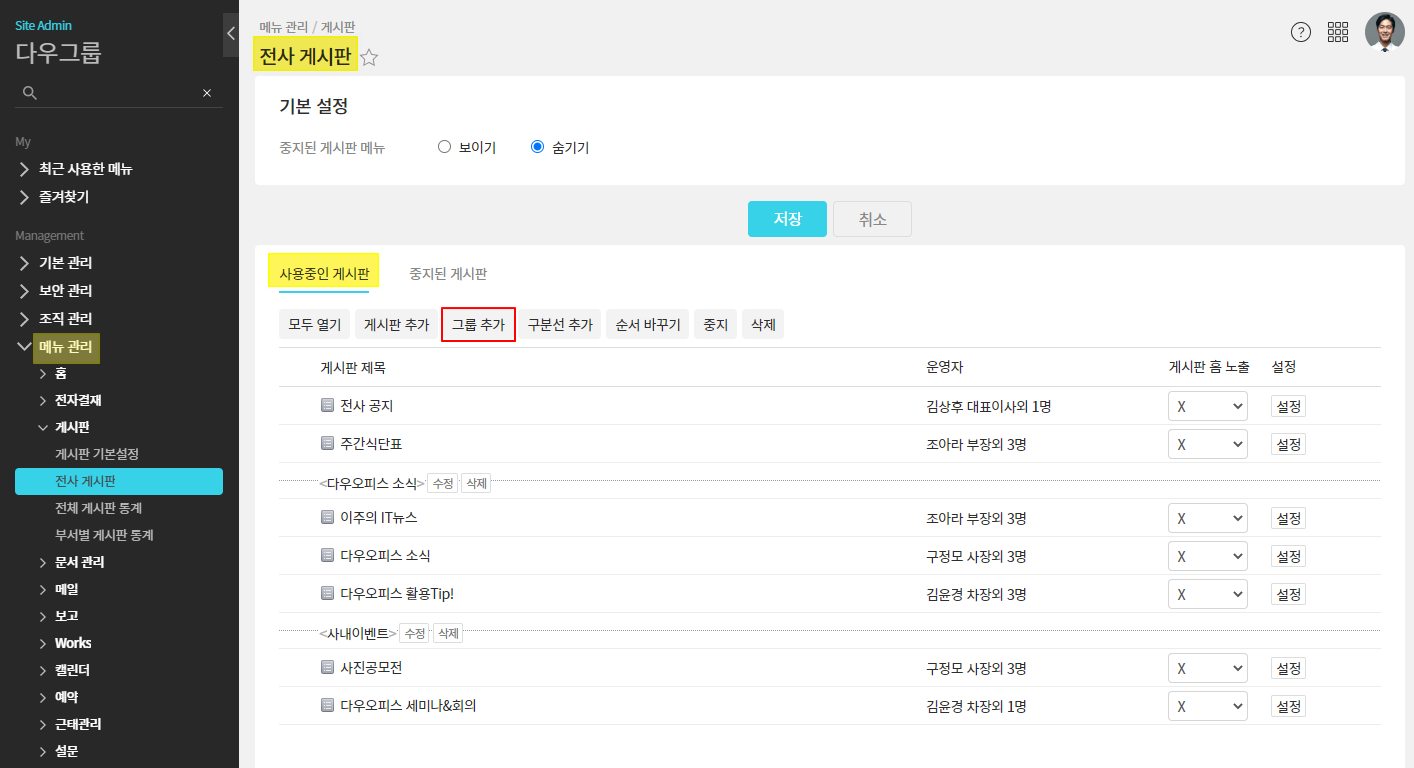The width and height of the screenshot is (1414, 768).
Task: Click inside the sidebar search field
Action: pyautogui.click(x=118, y=93)
